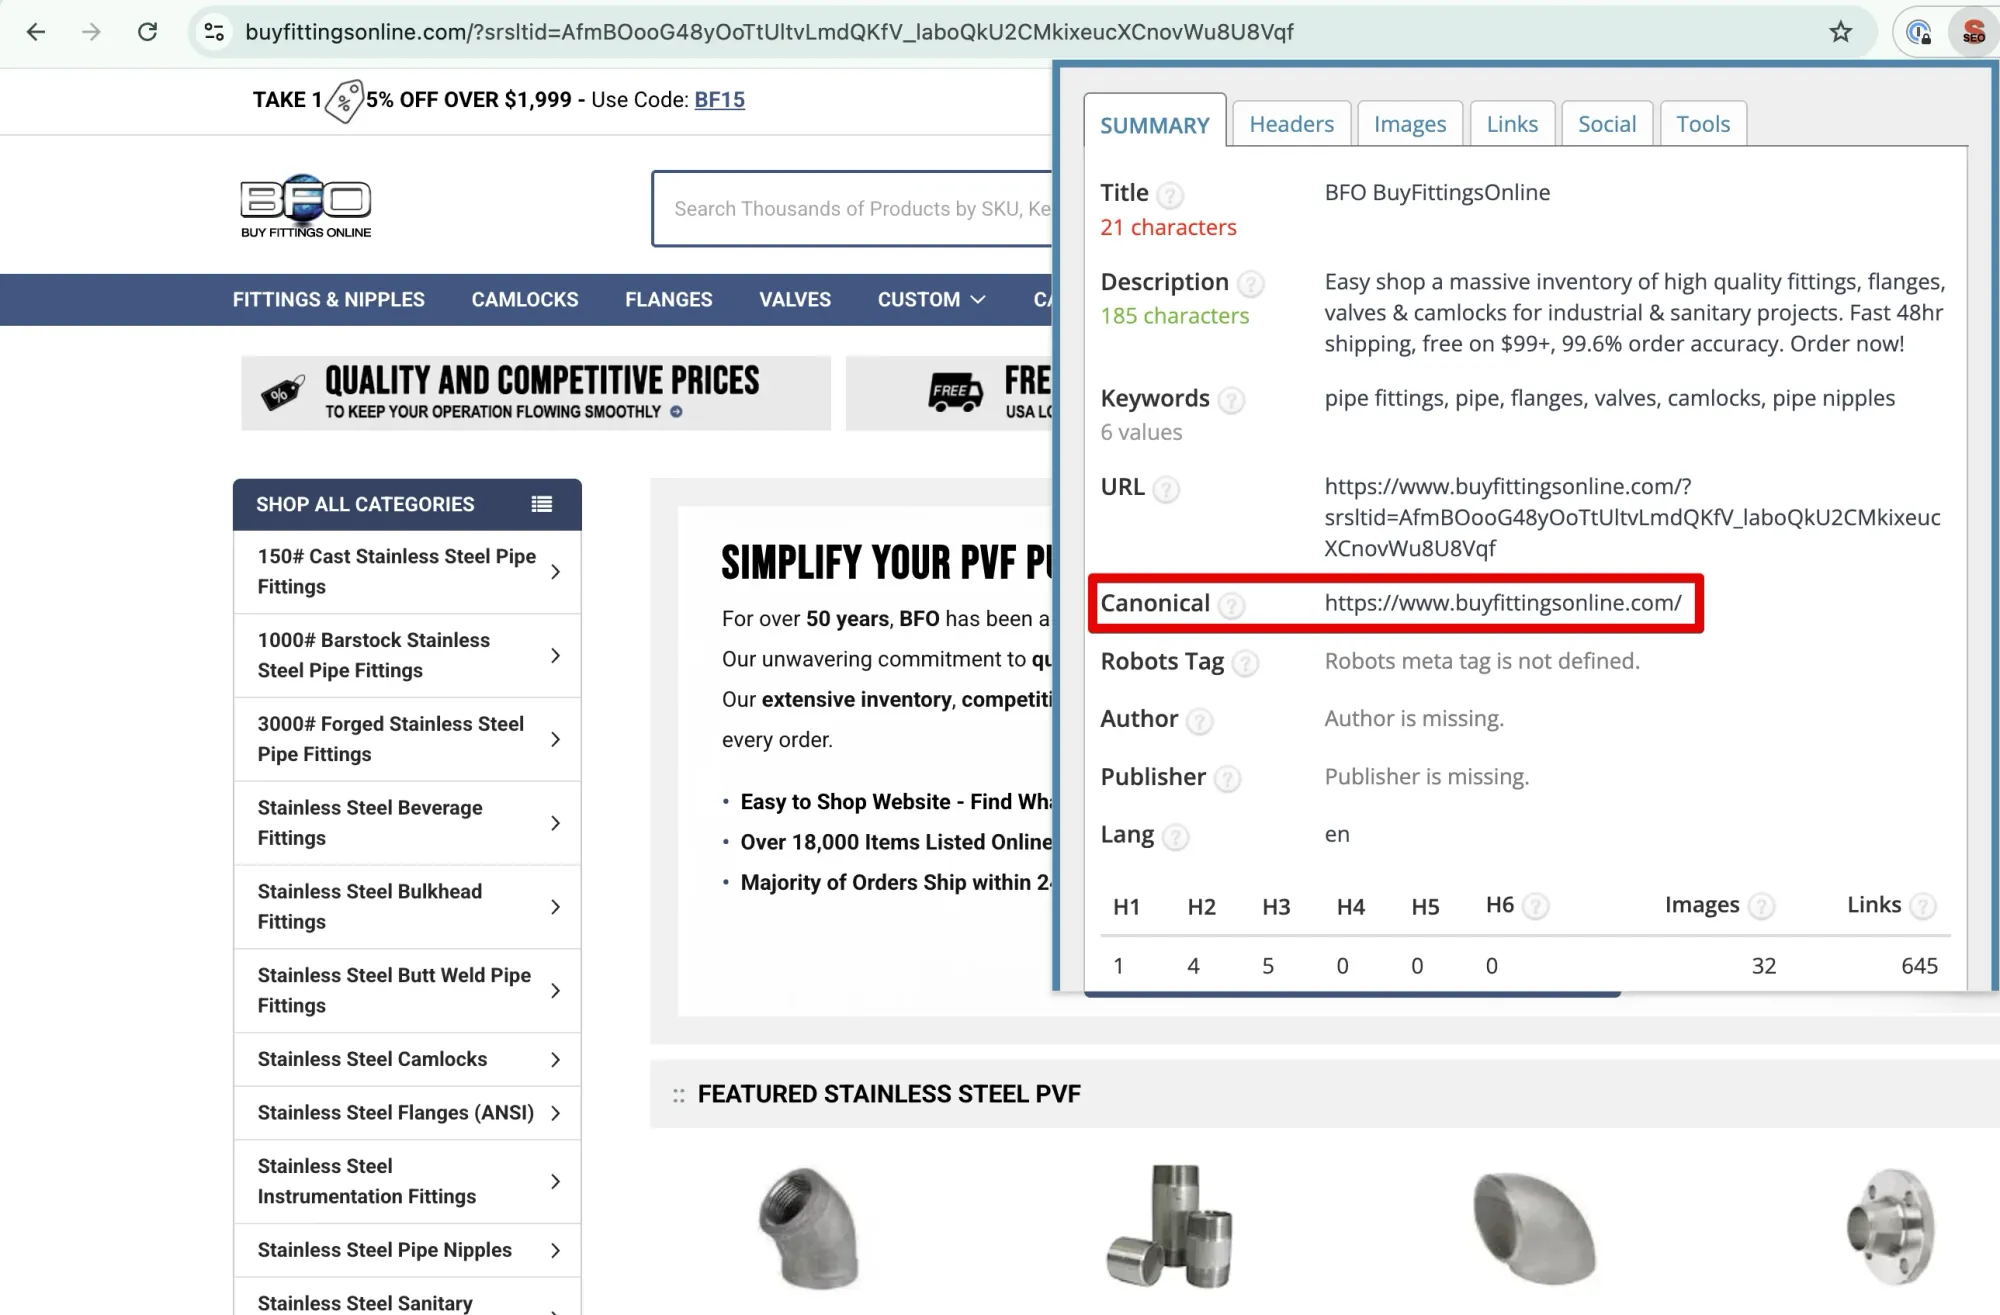Click the 45-degree elbow fitting thumbnail
This screenshot has height=1315, width=2000.
810,1228
